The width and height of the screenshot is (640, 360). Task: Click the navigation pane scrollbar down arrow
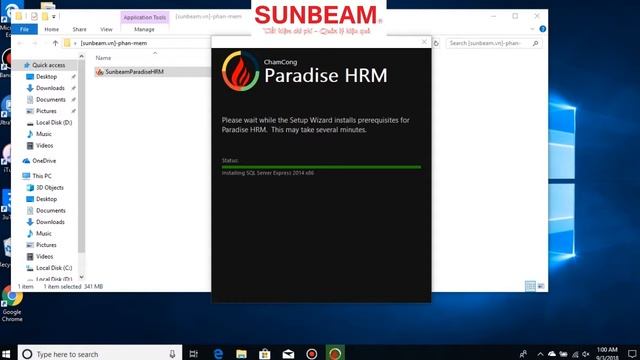pyautogui.click(x=81, y=277)
